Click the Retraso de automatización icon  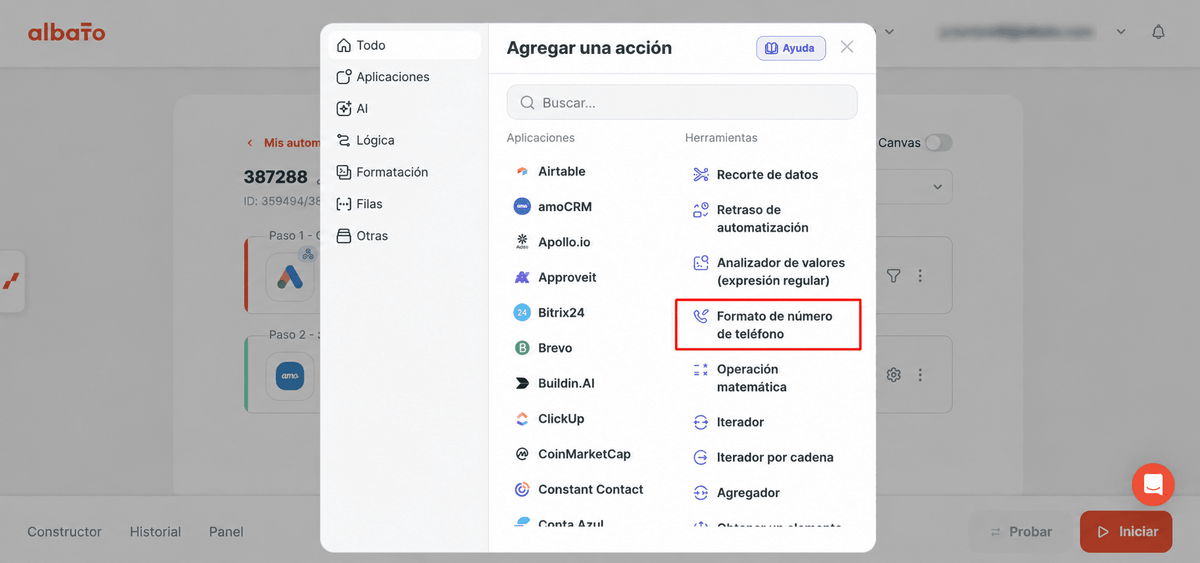click(x=700, y=211)
